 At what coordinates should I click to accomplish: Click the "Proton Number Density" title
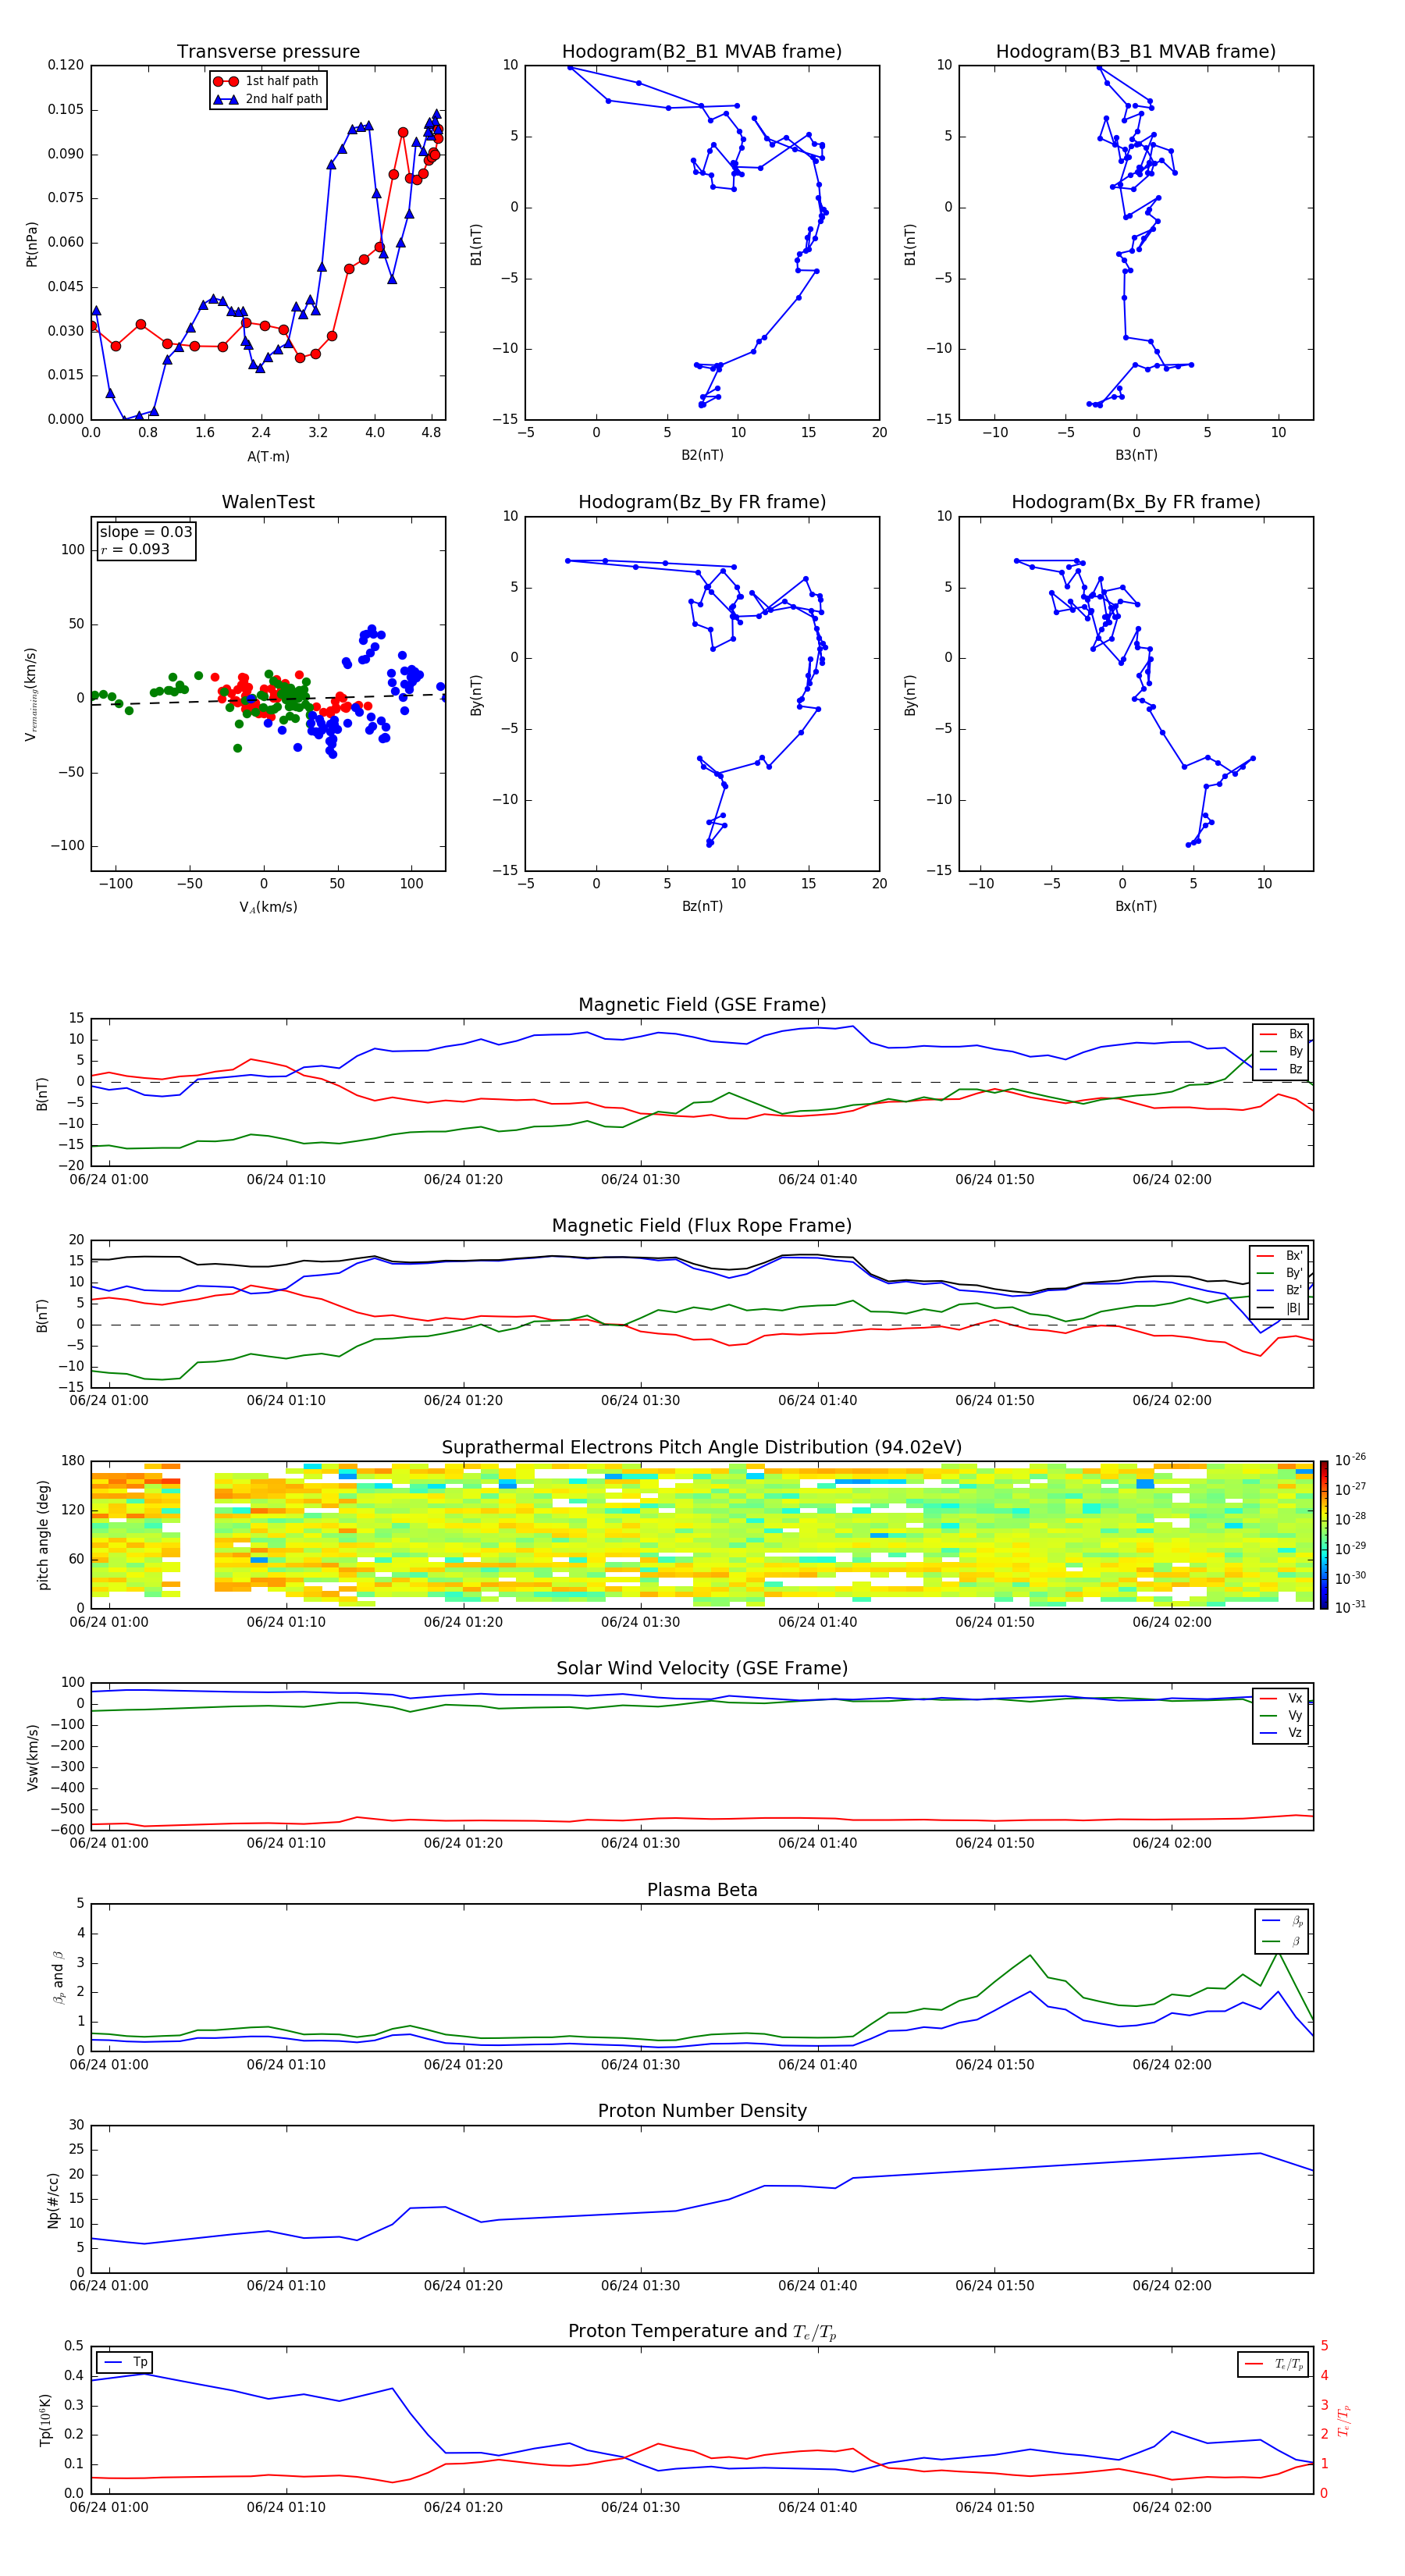pos(702,2111)
